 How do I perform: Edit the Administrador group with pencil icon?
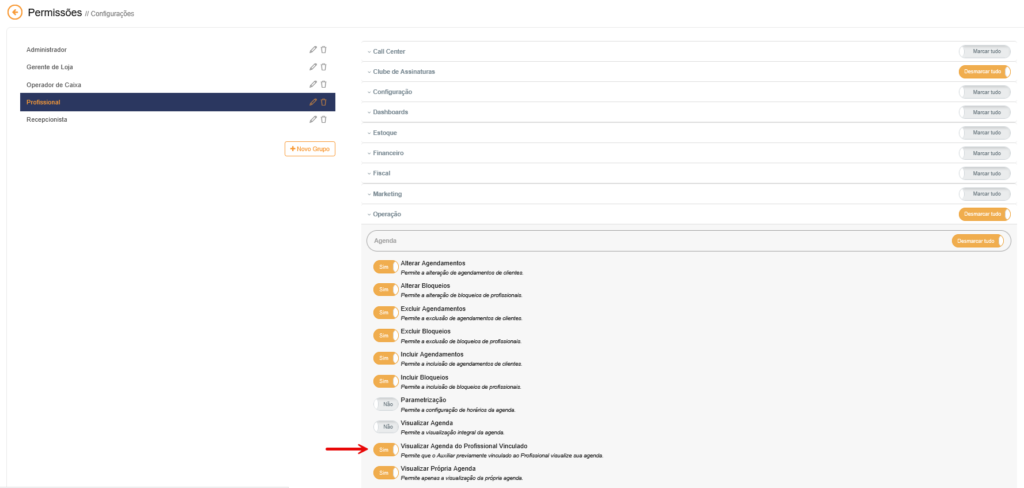[313, 49]
